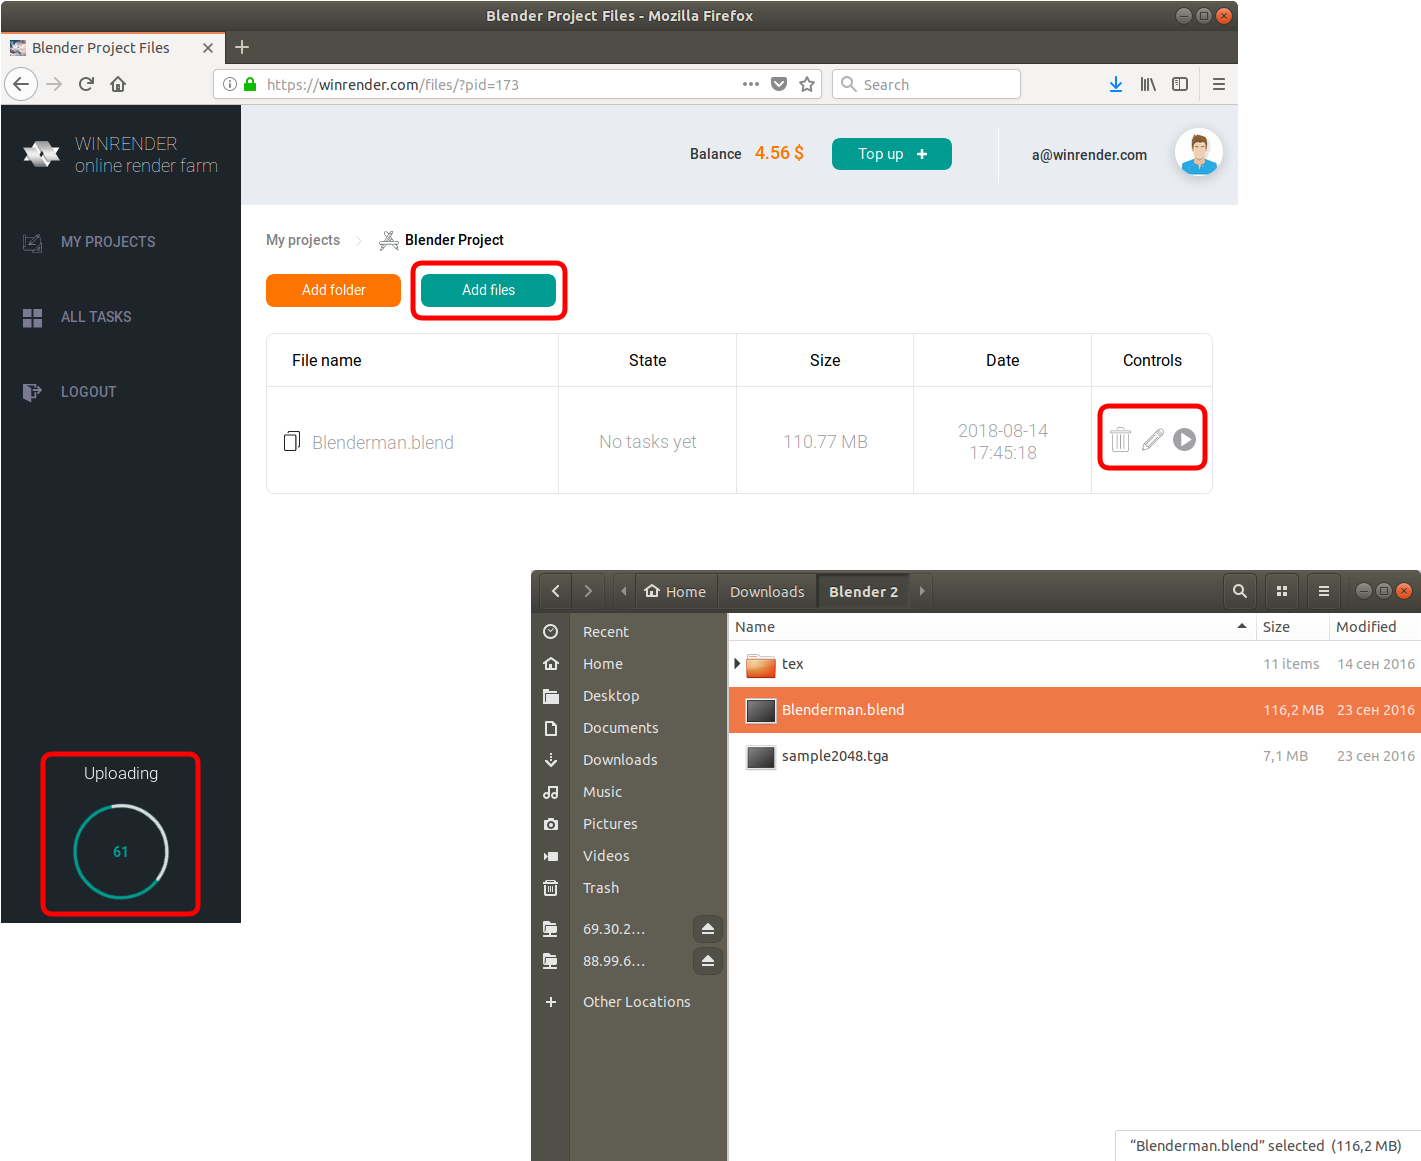Open the Blenderman.blend file link
This screenshot has height=1161, width=1421.
[383, 442]
